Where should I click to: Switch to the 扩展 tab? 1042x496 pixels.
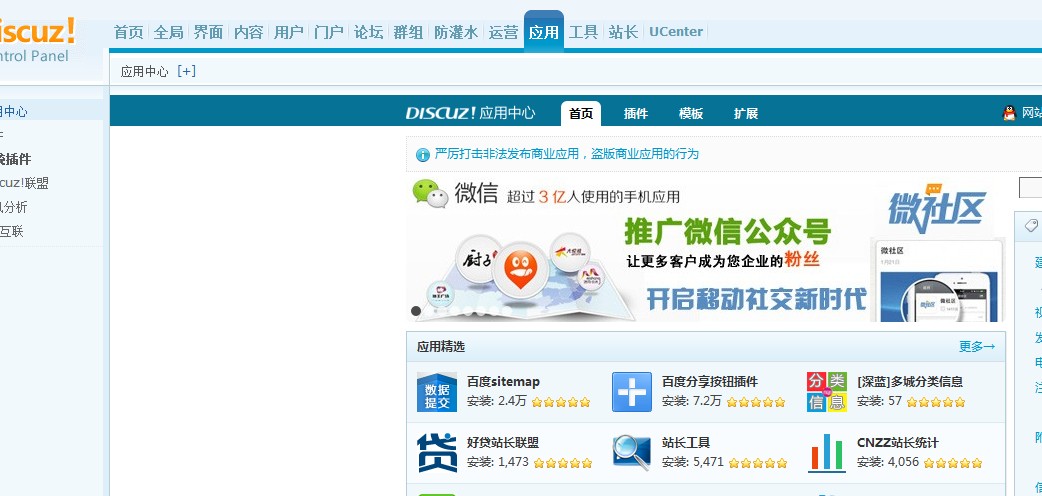[x=746, y=114]
